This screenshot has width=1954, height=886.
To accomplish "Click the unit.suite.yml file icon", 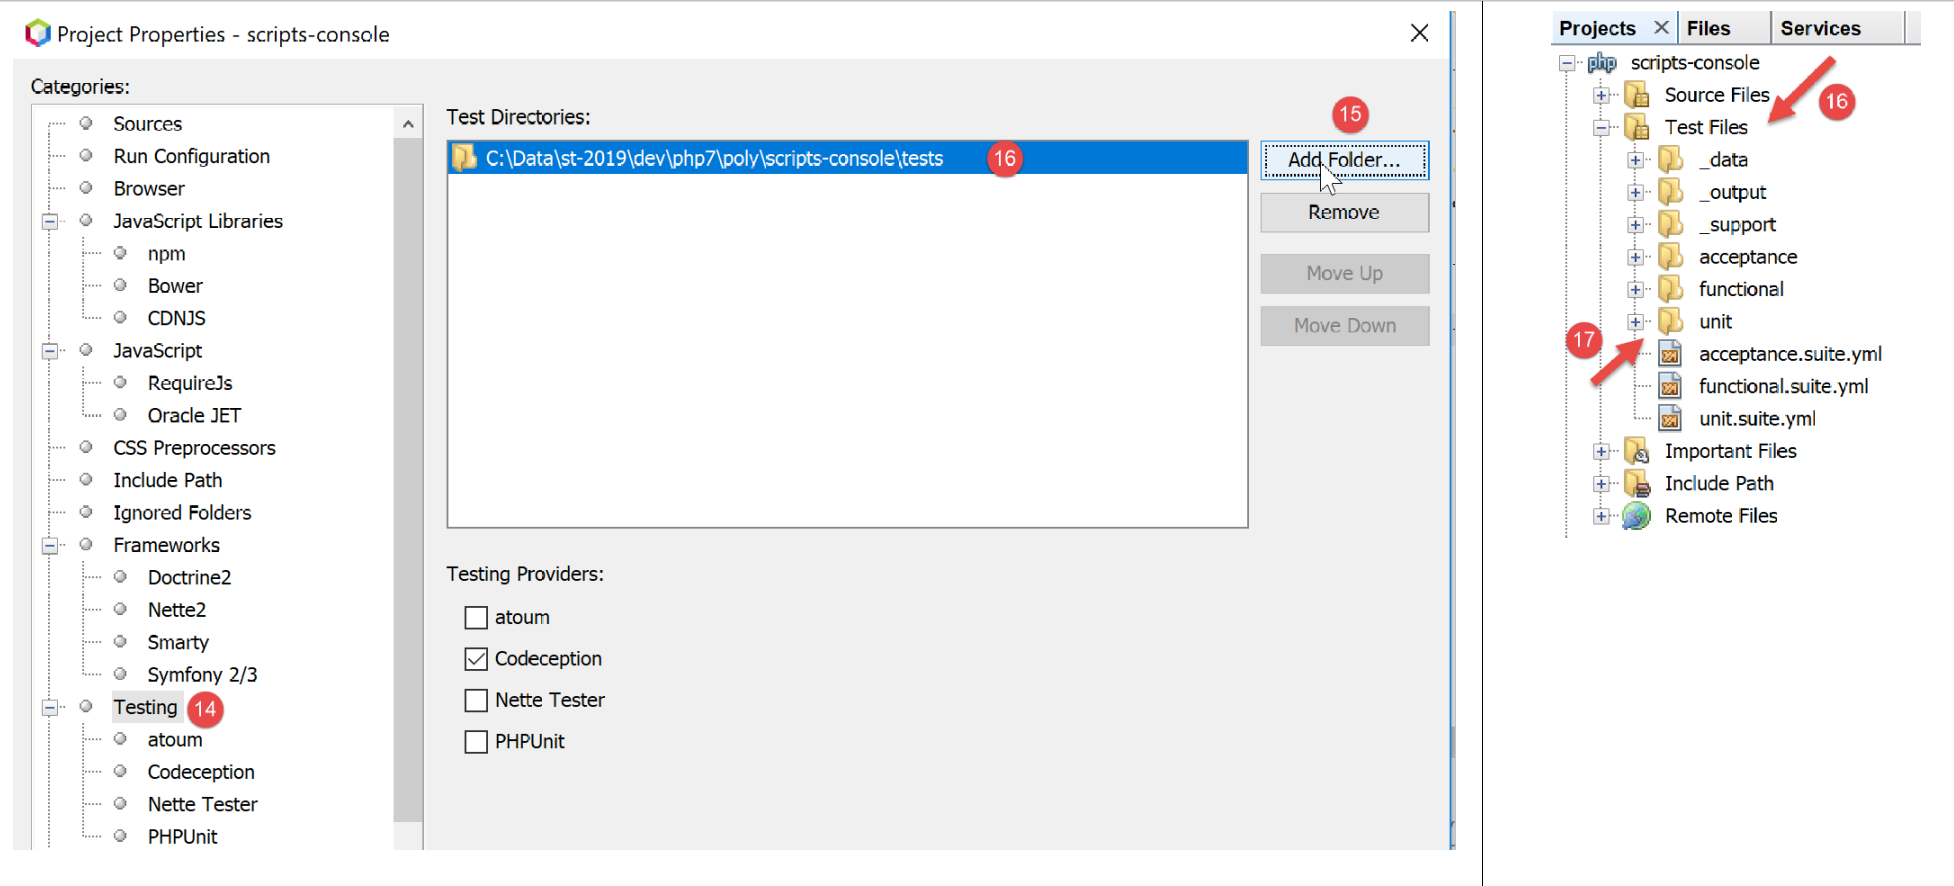I will pyautogui.click(x=1670, y=419).
